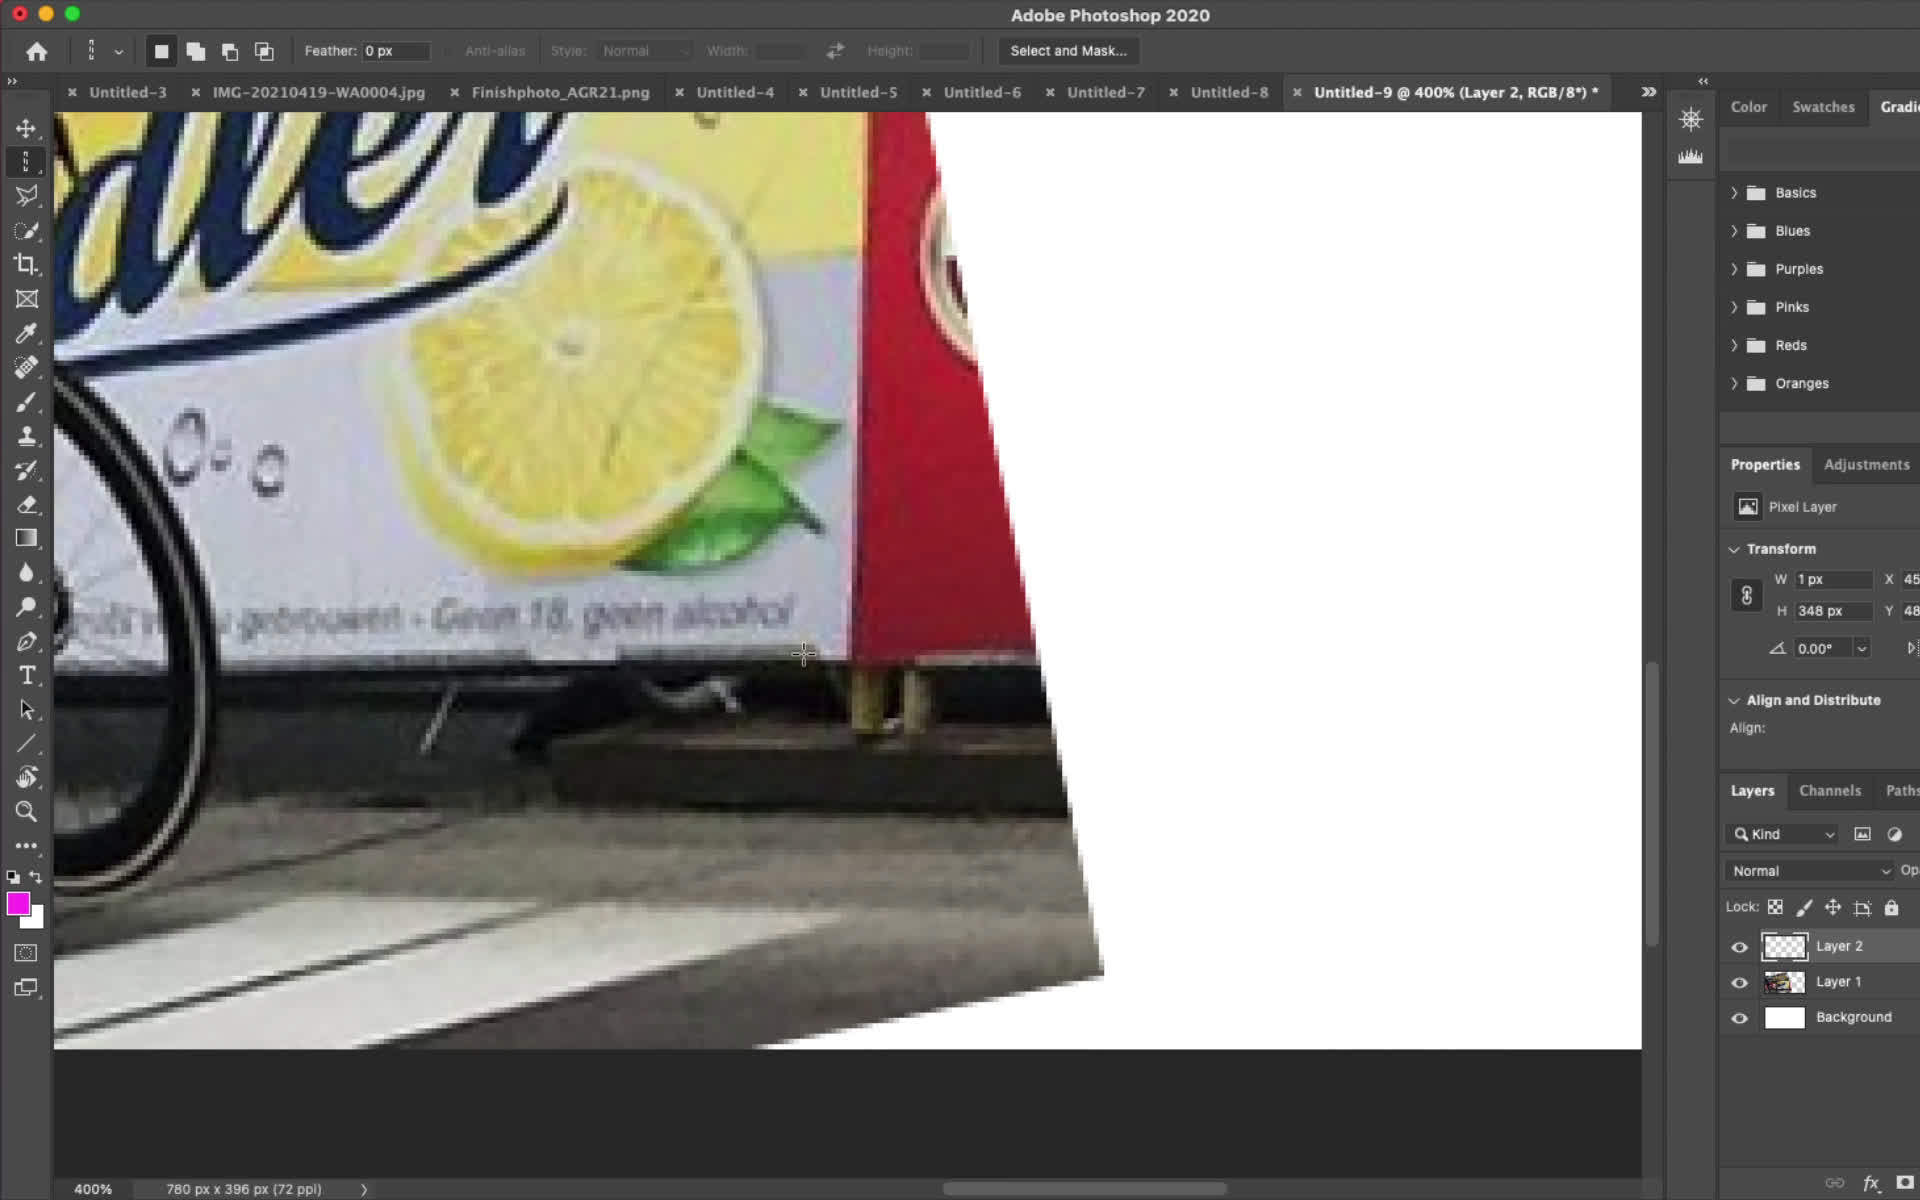Screen dimensions: 1920x1200
Task: Select the Hand tool
Action: coord(26,777)
